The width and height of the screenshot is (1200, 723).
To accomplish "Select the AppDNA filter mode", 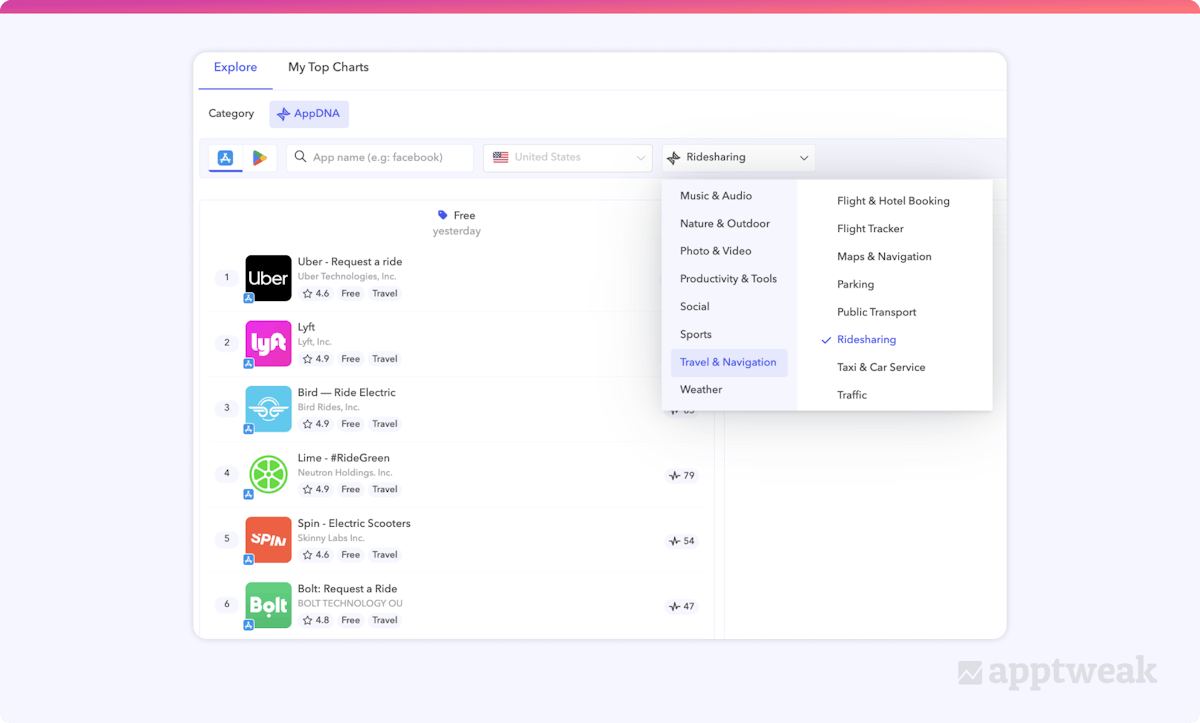I will click(309, 114).
